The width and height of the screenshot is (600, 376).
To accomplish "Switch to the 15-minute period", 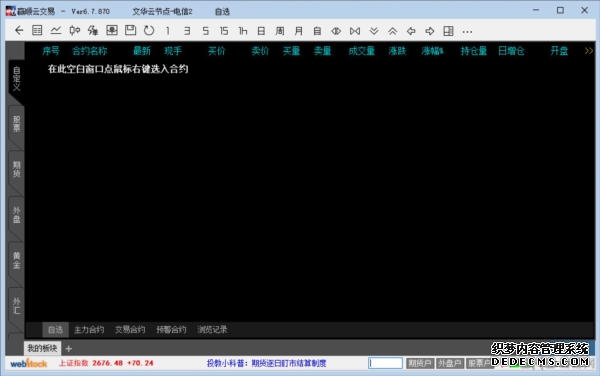I will click(224, 31).
